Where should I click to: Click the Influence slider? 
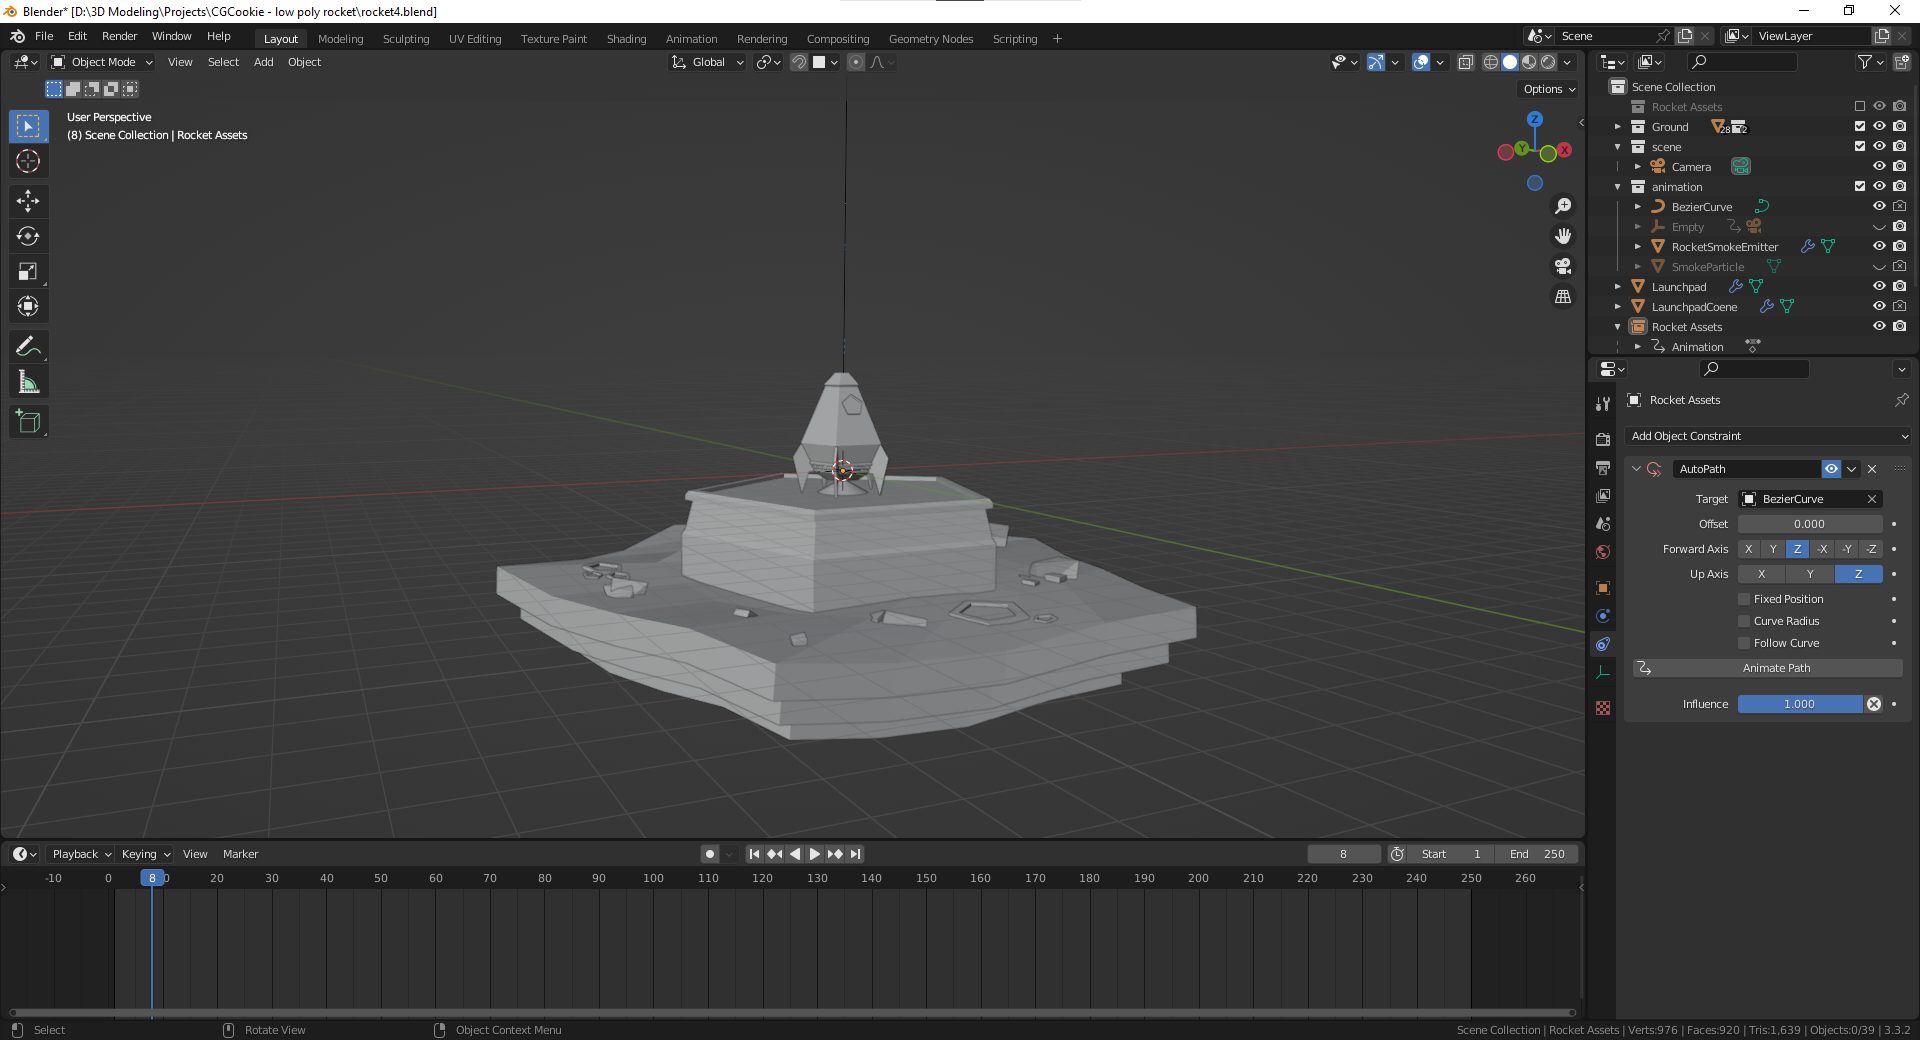tap(1799, 704)
